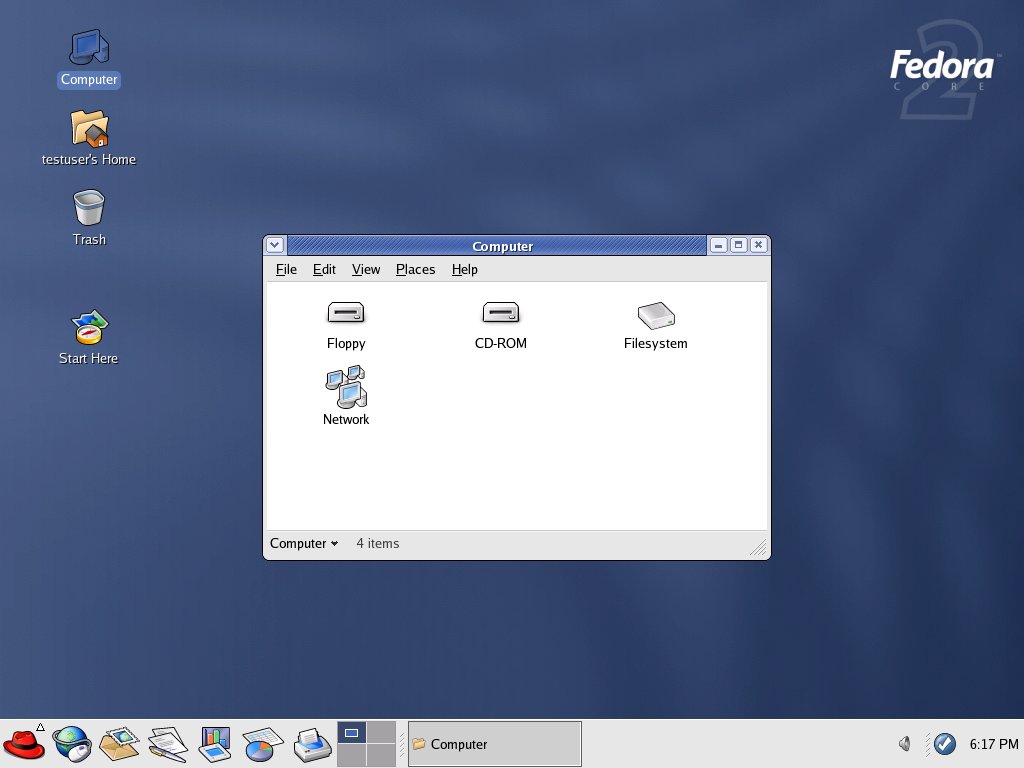The height and width of the screenshot is (768, 1024).
Task: Launch the presentation application icon
Action: 215,744
